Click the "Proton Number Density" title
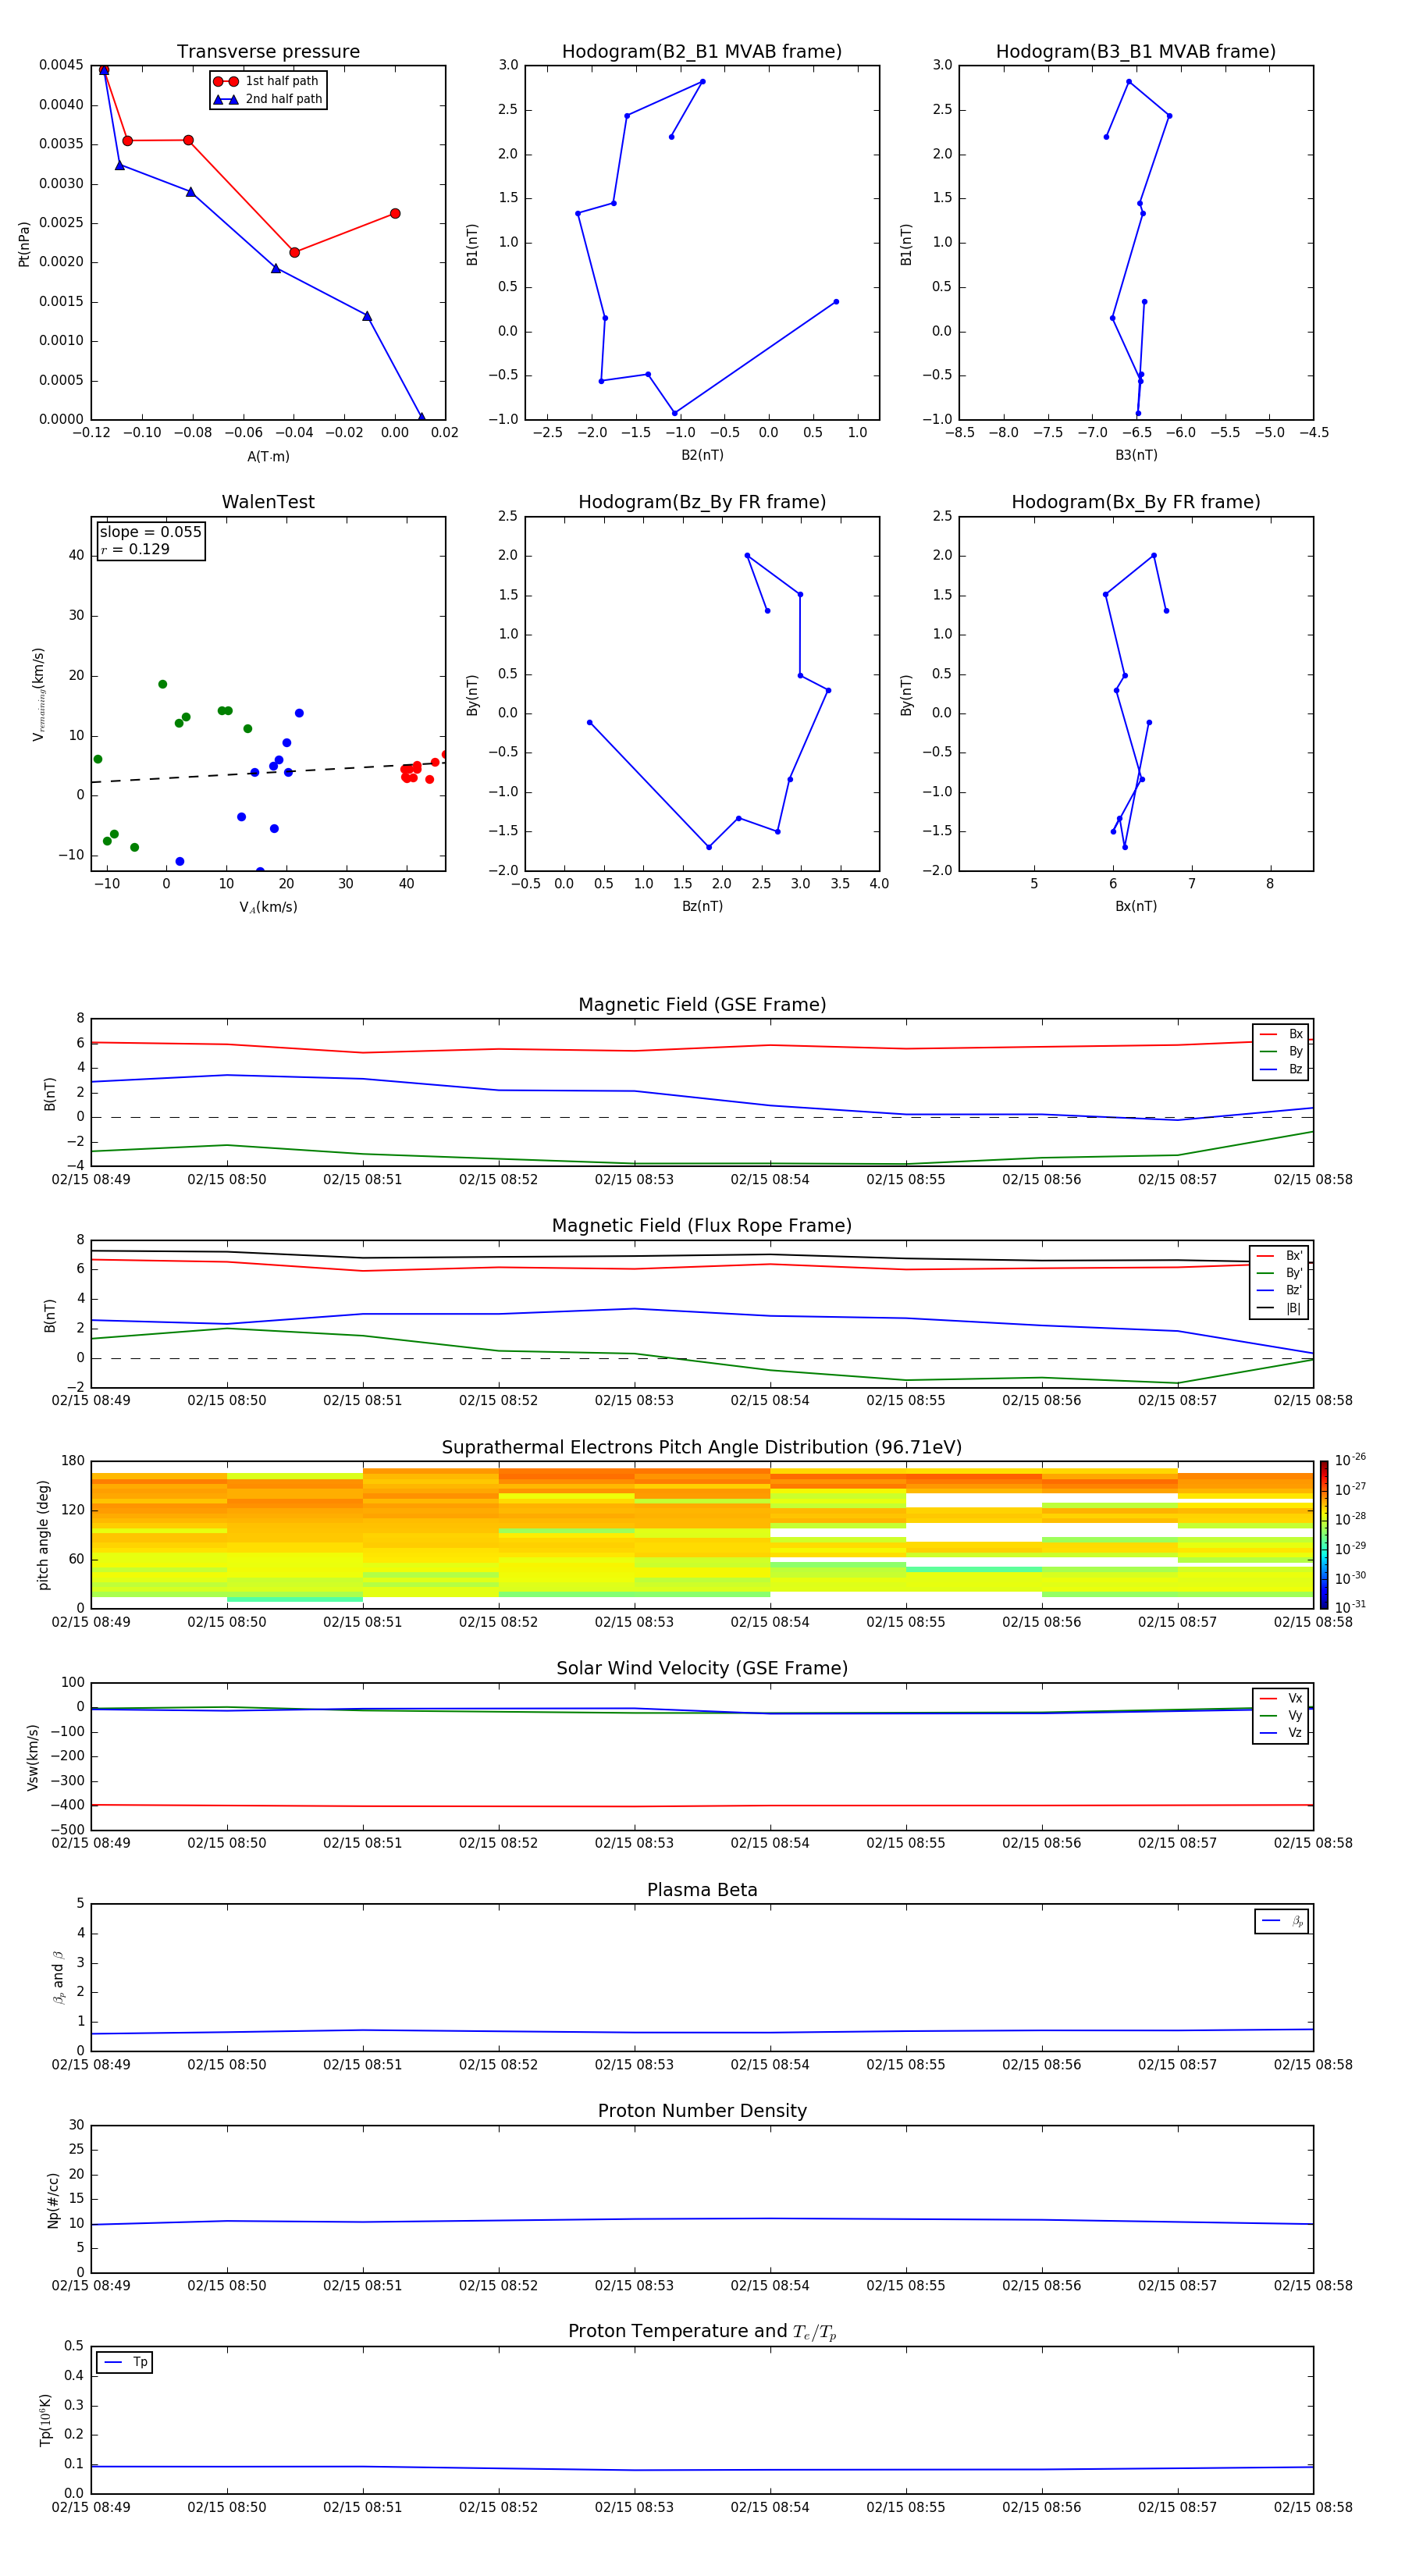Viewport: 1405px width, 2576px height. [702, 2111]
